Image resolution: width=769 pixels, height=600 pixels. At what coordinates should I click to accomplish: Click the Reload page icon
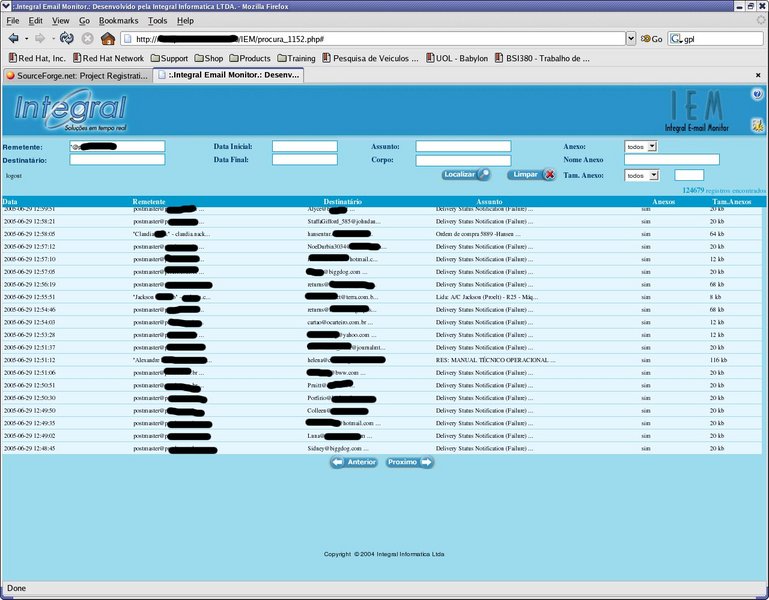point(66,39)
